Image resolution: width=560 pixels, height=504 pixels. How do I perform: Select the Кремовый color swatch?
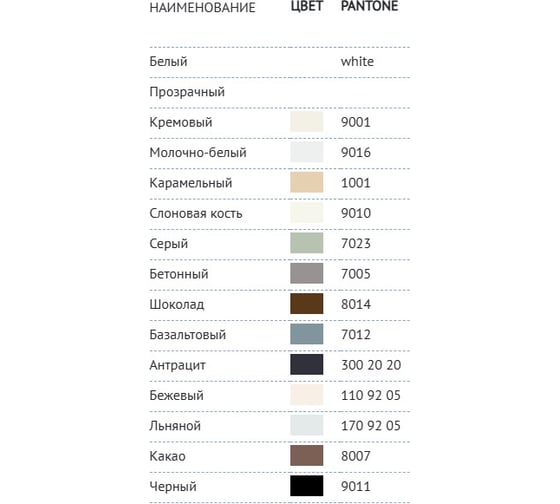306,122
